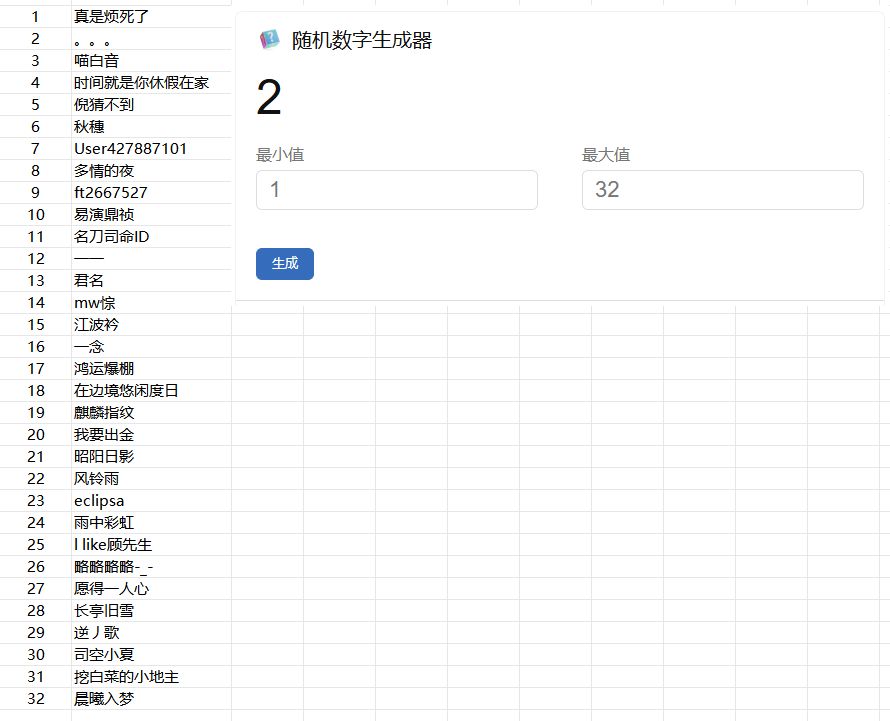The image size is (890, 721).
Task: Select cell with 鸿运爆棚
Action: (x=152, y=368)
